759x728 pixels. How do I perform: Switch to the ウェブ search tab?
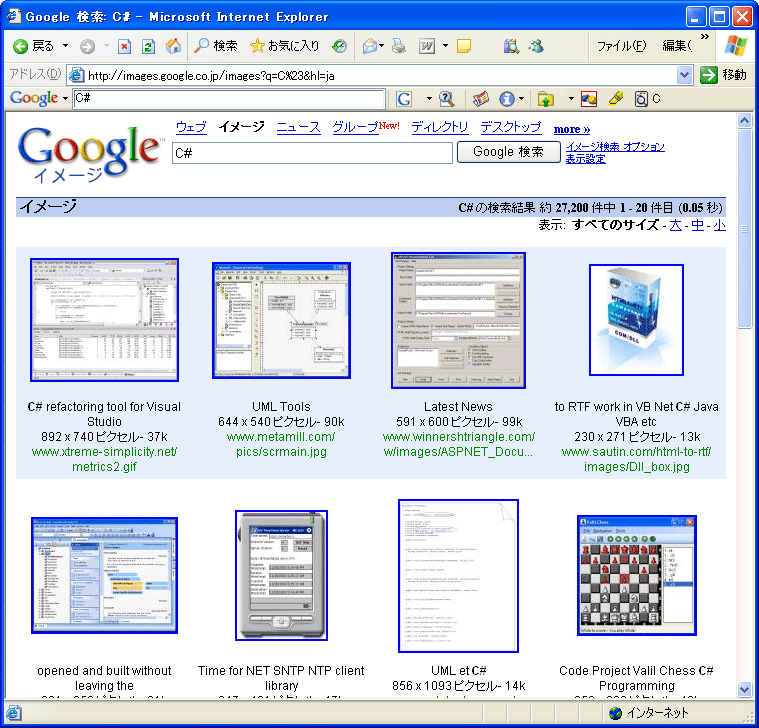point(191,127)
